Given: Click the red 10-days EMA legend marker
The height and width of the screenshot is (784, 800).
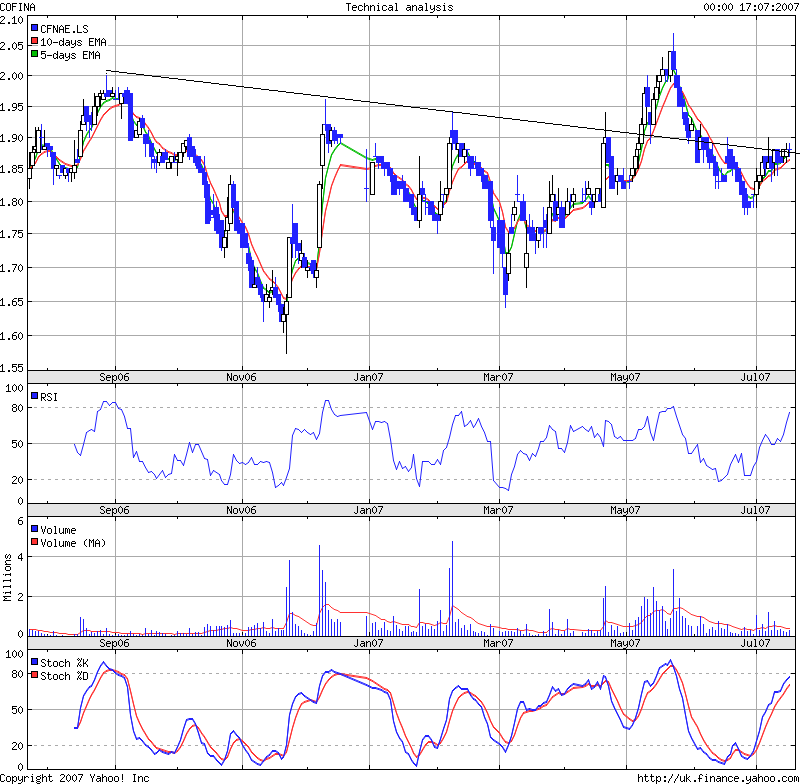Looking at the screenshot, I should [35, 43].
